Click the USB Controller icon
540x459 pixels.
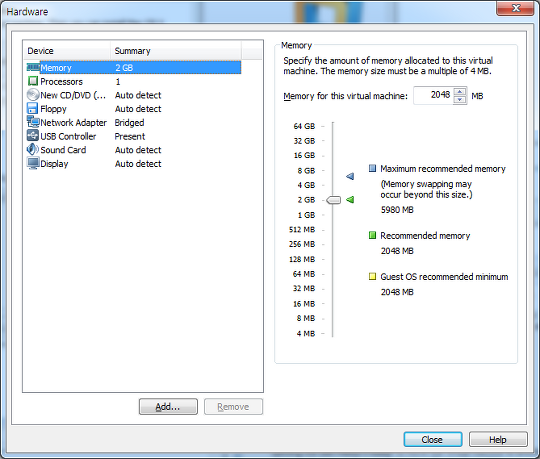tap(33, 136)
